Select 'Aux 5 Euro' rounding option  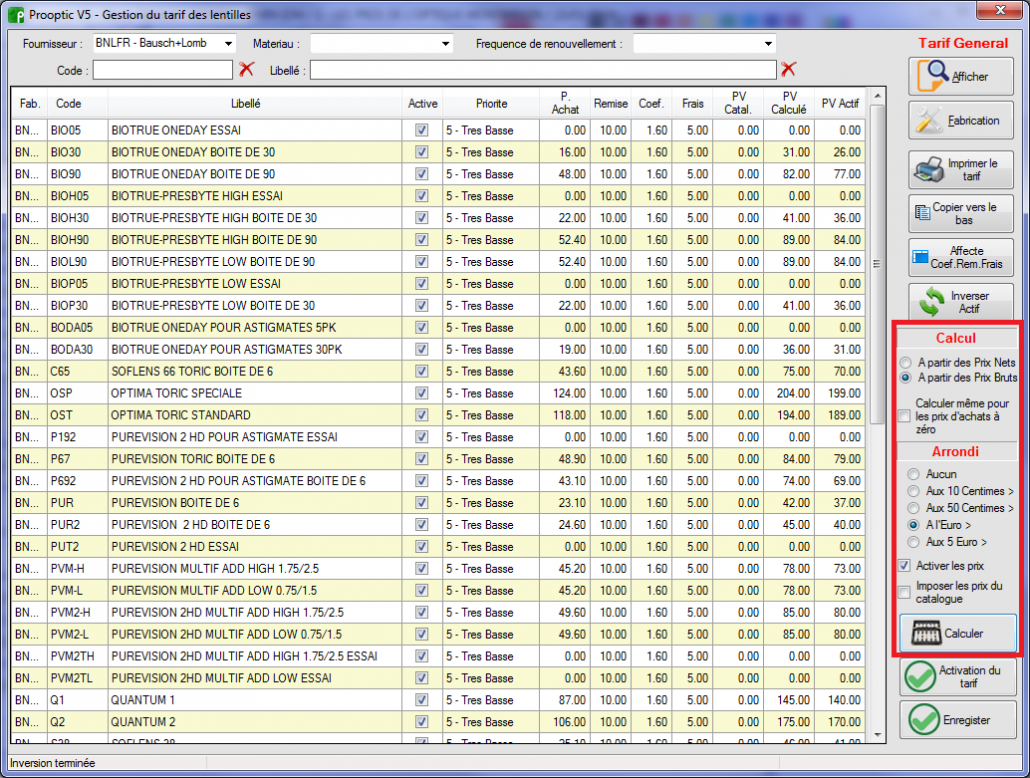[x=913, y=542]
